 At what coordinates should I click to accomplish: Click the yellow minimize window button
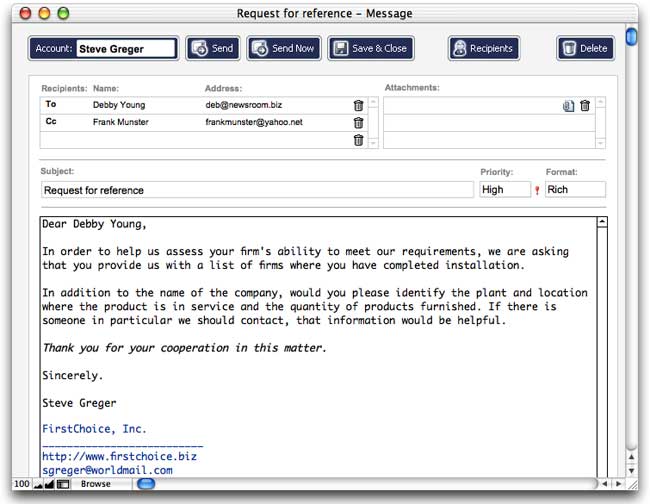click(44, 14)
